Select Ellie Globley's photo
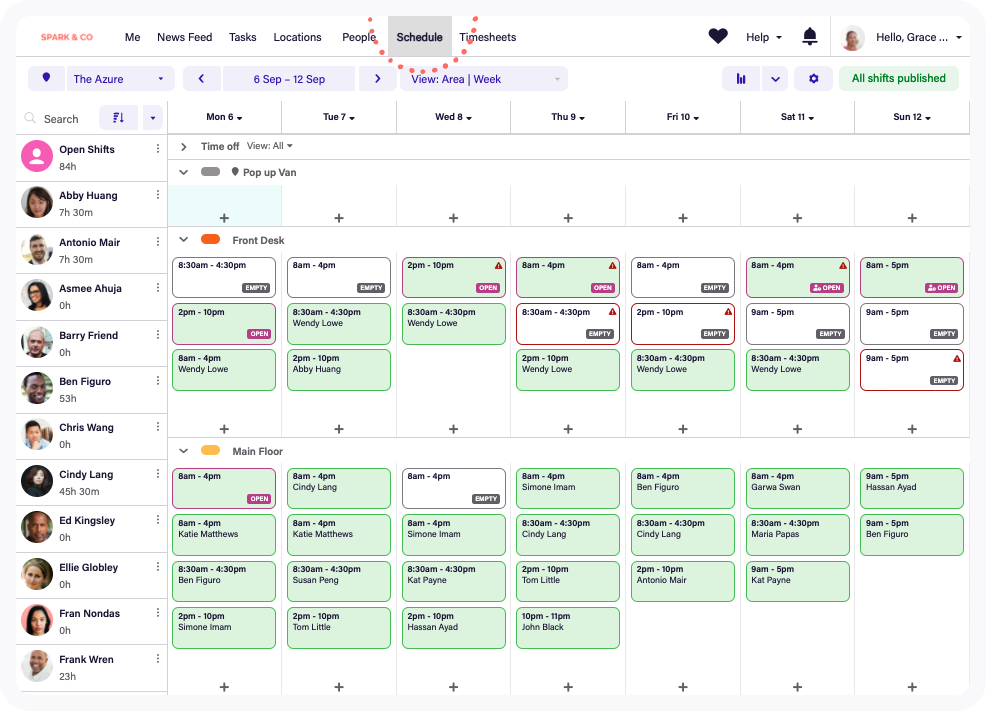Viewport: 986px width, 711px height. (37, 574)
